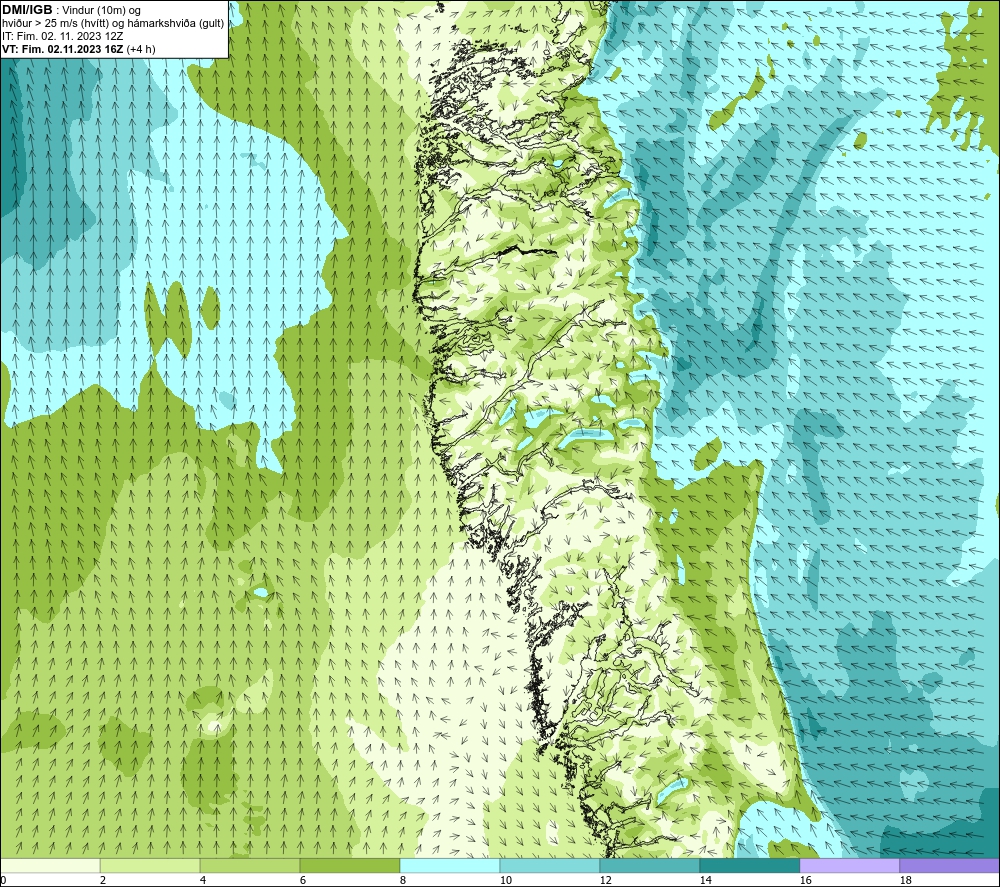Screen dimensions: 1000x887
Task: Click the lavender 16–18 m/s color swatch
Action: (849, 866)
